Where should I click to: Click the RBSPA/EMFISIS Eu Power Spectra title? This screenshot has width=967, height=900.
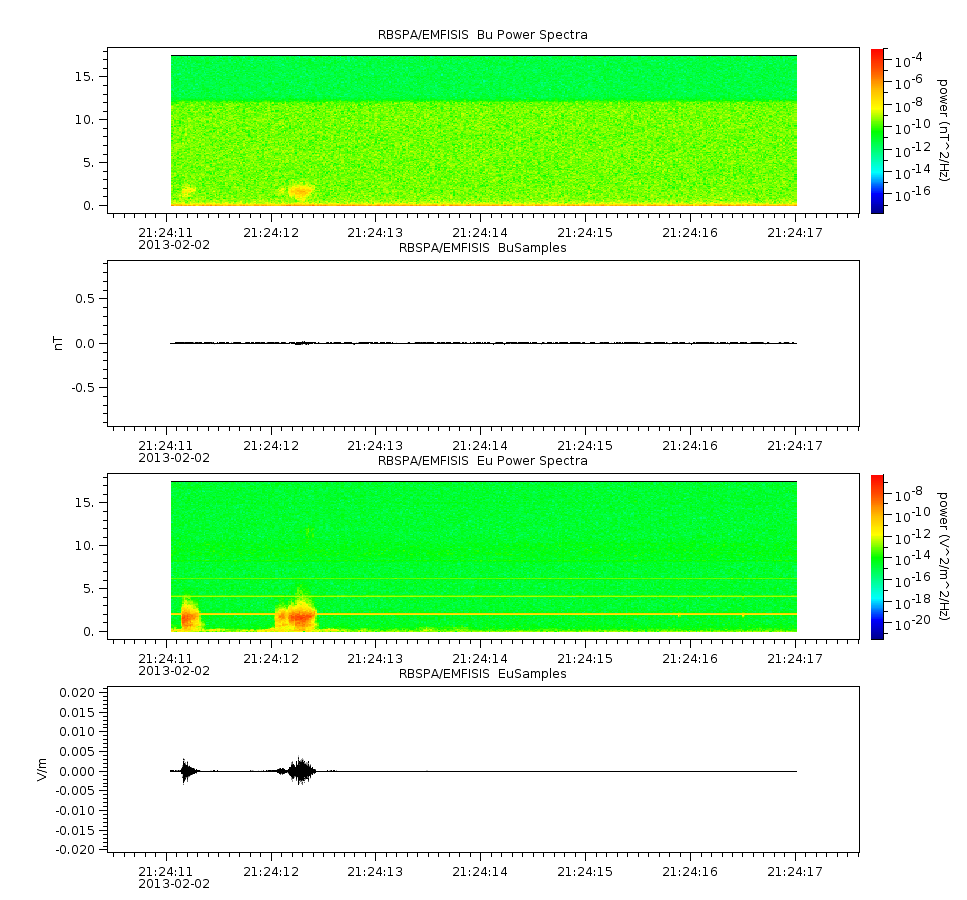point(482,461)
